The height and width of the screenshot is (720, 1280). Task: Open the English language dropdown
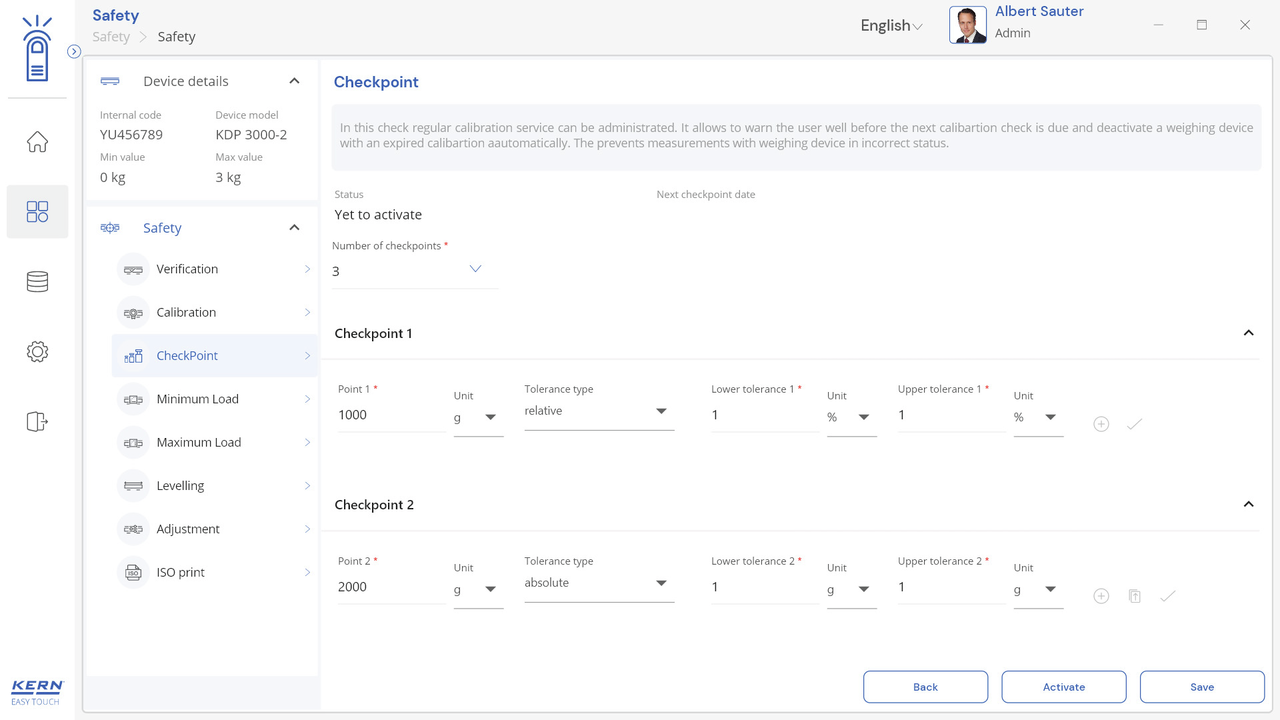(x=890, y=26)
